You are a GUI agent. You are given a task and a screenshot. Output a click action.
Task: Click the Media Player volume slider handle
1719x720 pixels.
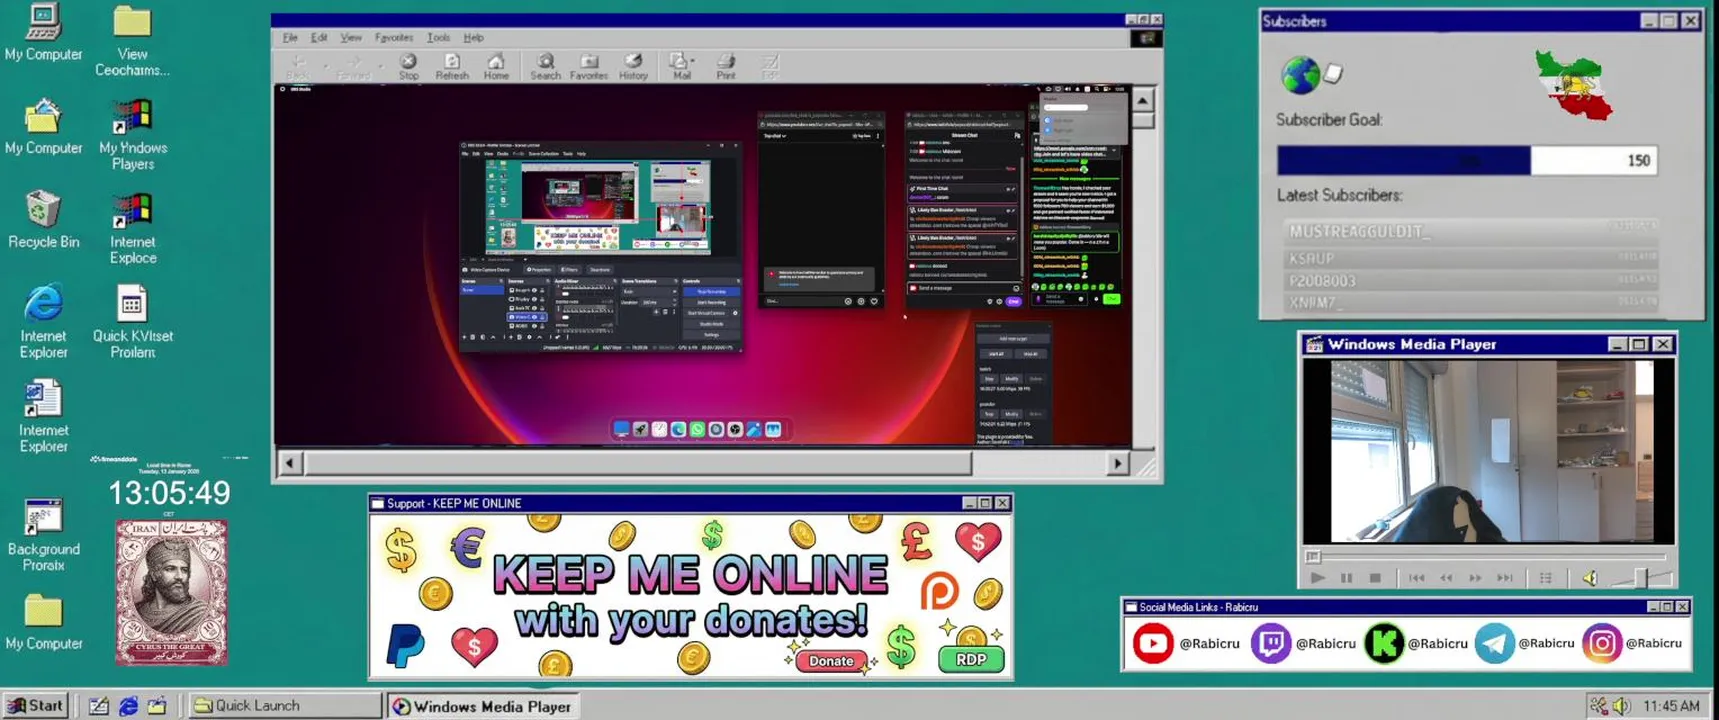[x=1640, y=578]
